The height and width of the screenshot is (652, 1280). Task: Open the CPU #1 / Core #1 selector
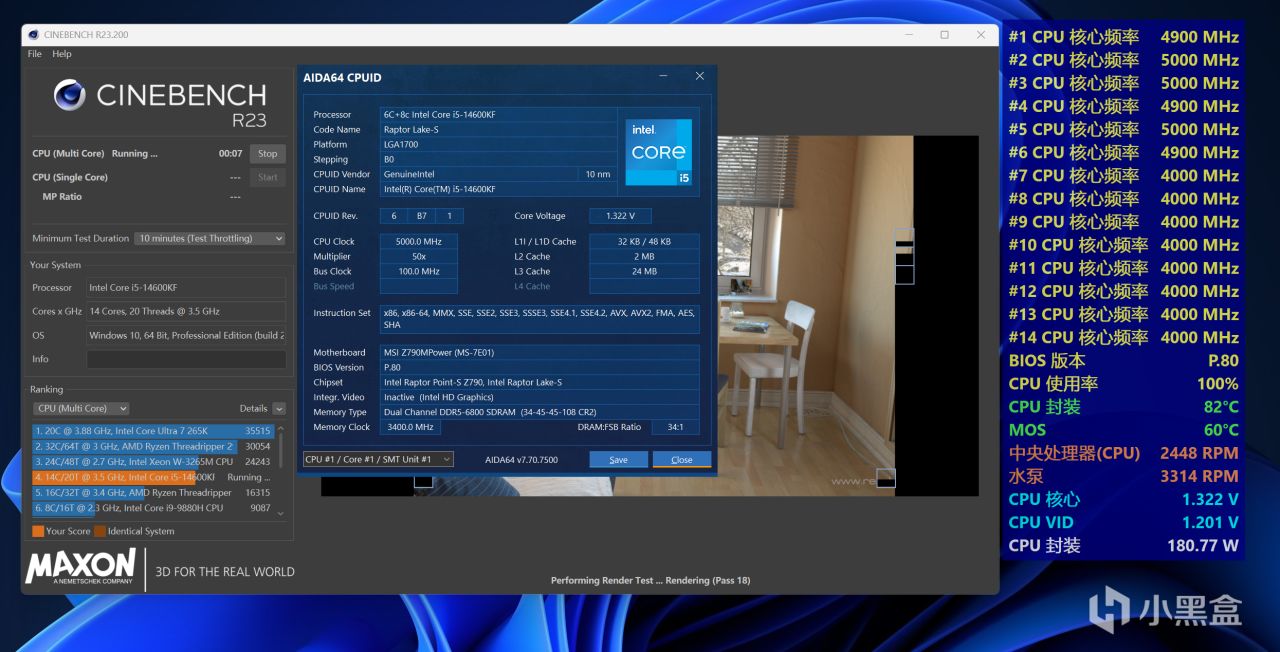[x=378, y=459]
